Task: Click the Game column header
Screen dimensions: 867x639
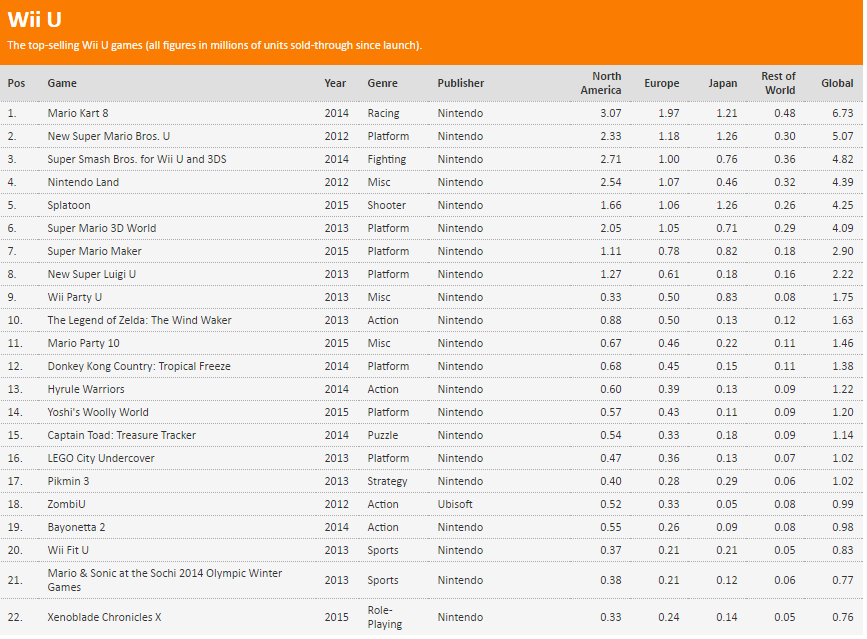Action: (62, 83)
